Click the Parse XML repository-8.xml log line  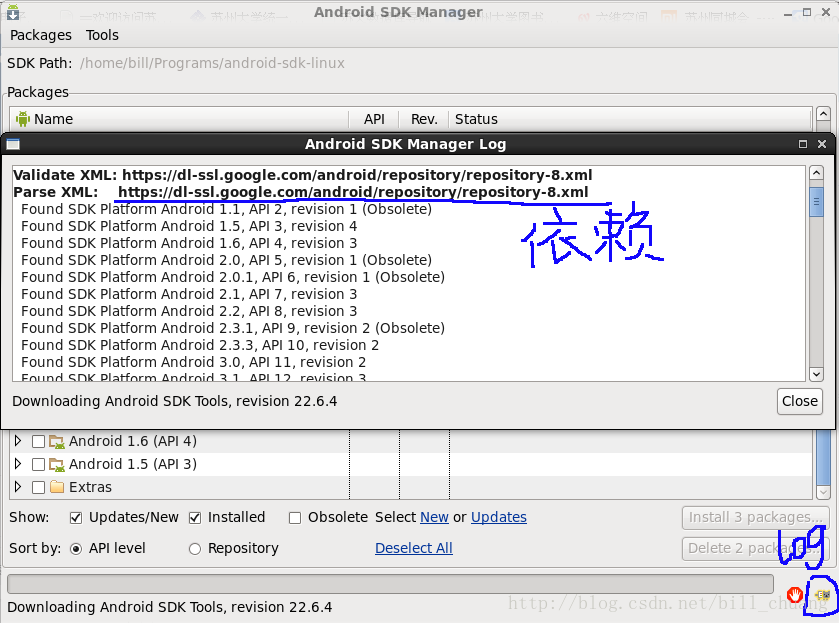301,192
